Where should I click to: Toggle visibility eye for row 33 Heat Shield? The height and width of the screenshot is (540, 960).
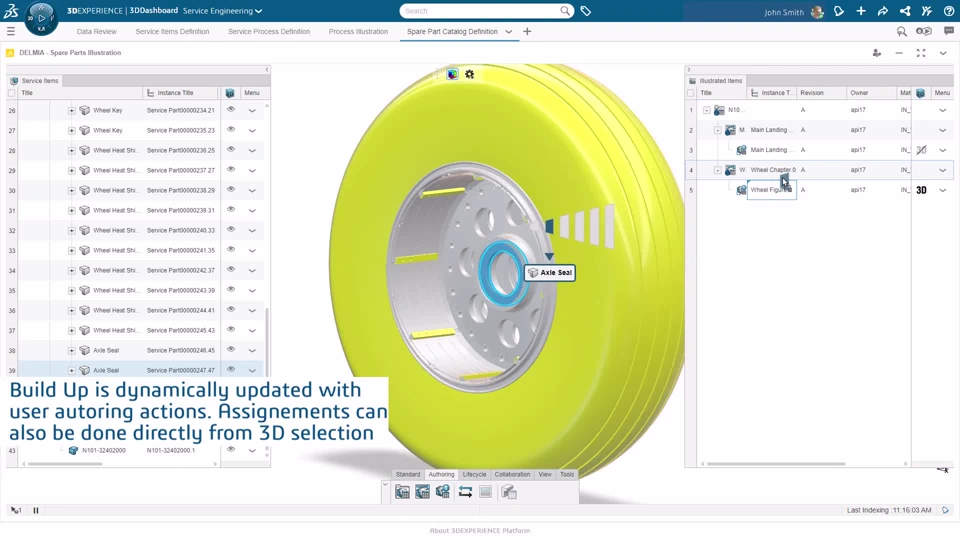(x=231, y=250)
